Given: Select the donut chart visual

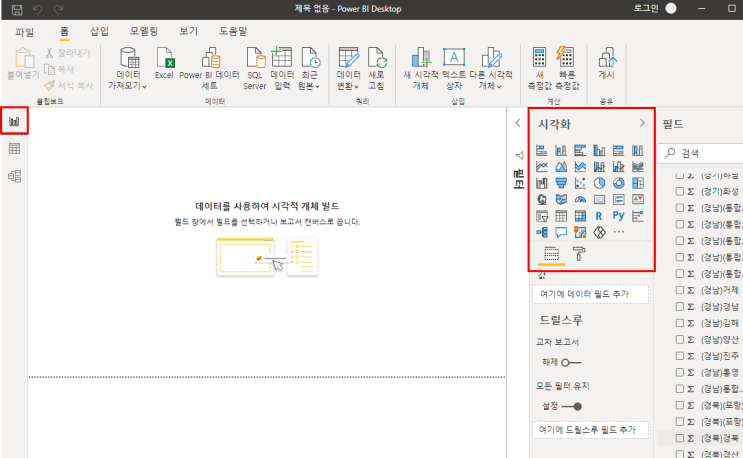Looking at the screenshot, I should (618, 183).
